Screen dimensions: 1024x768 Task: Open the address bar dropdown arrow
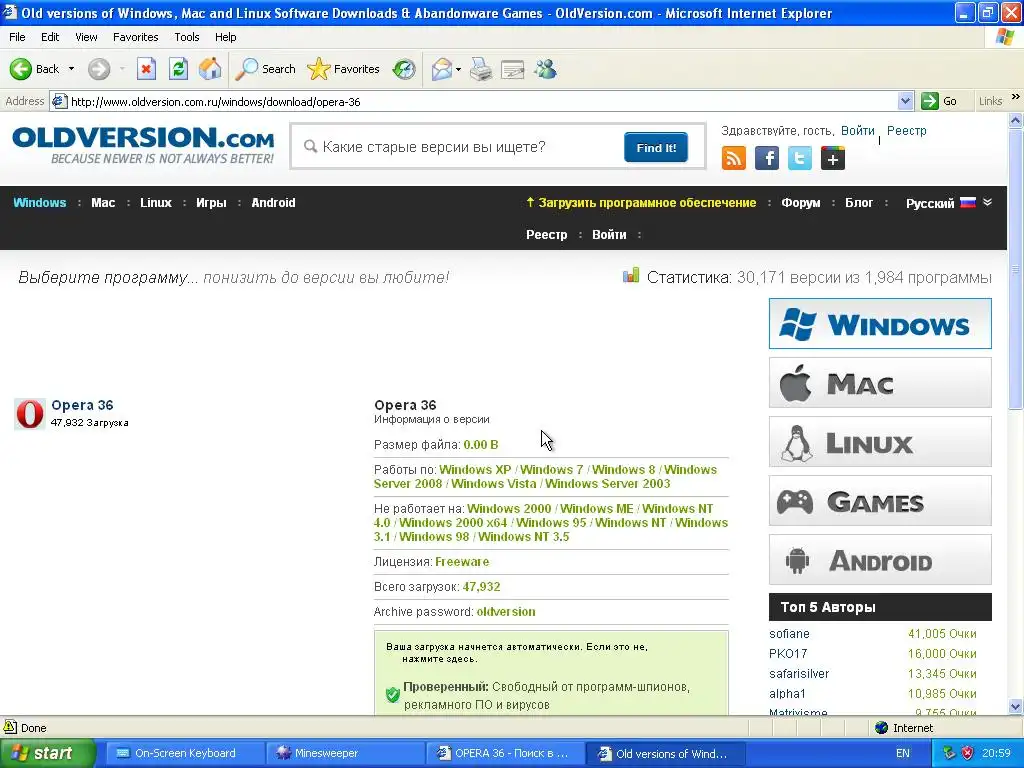pos(905,101)
